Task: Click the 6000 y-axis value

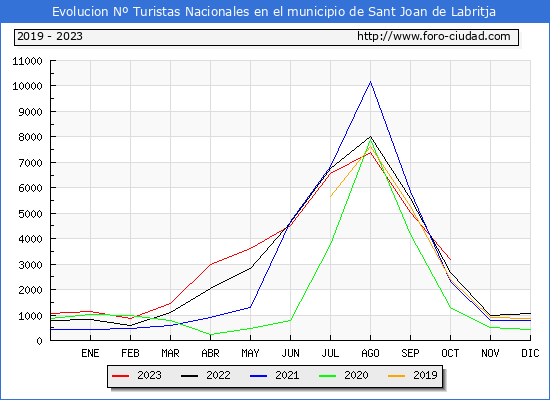Action: tap(31, 188)
